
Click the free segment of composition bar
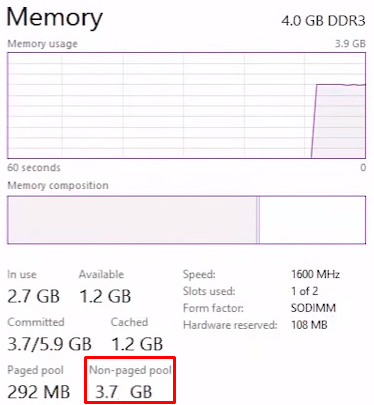pyautogui.click(x=312, y=220)
